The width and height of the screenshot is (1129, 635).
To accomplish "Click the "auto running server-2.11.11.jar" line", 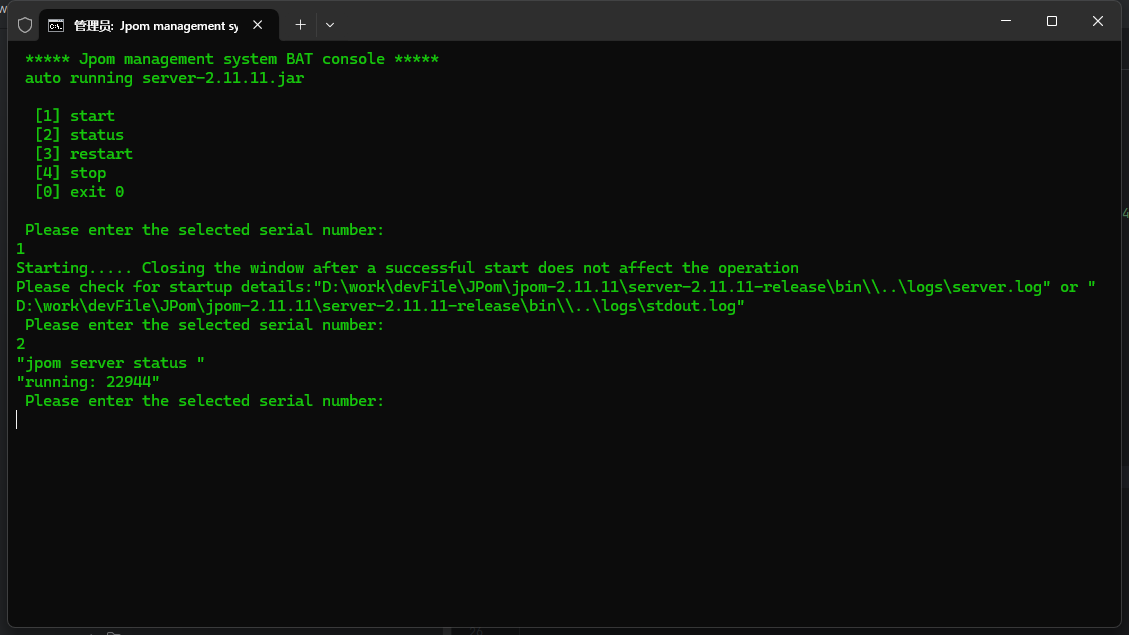I will click(164, 78).
